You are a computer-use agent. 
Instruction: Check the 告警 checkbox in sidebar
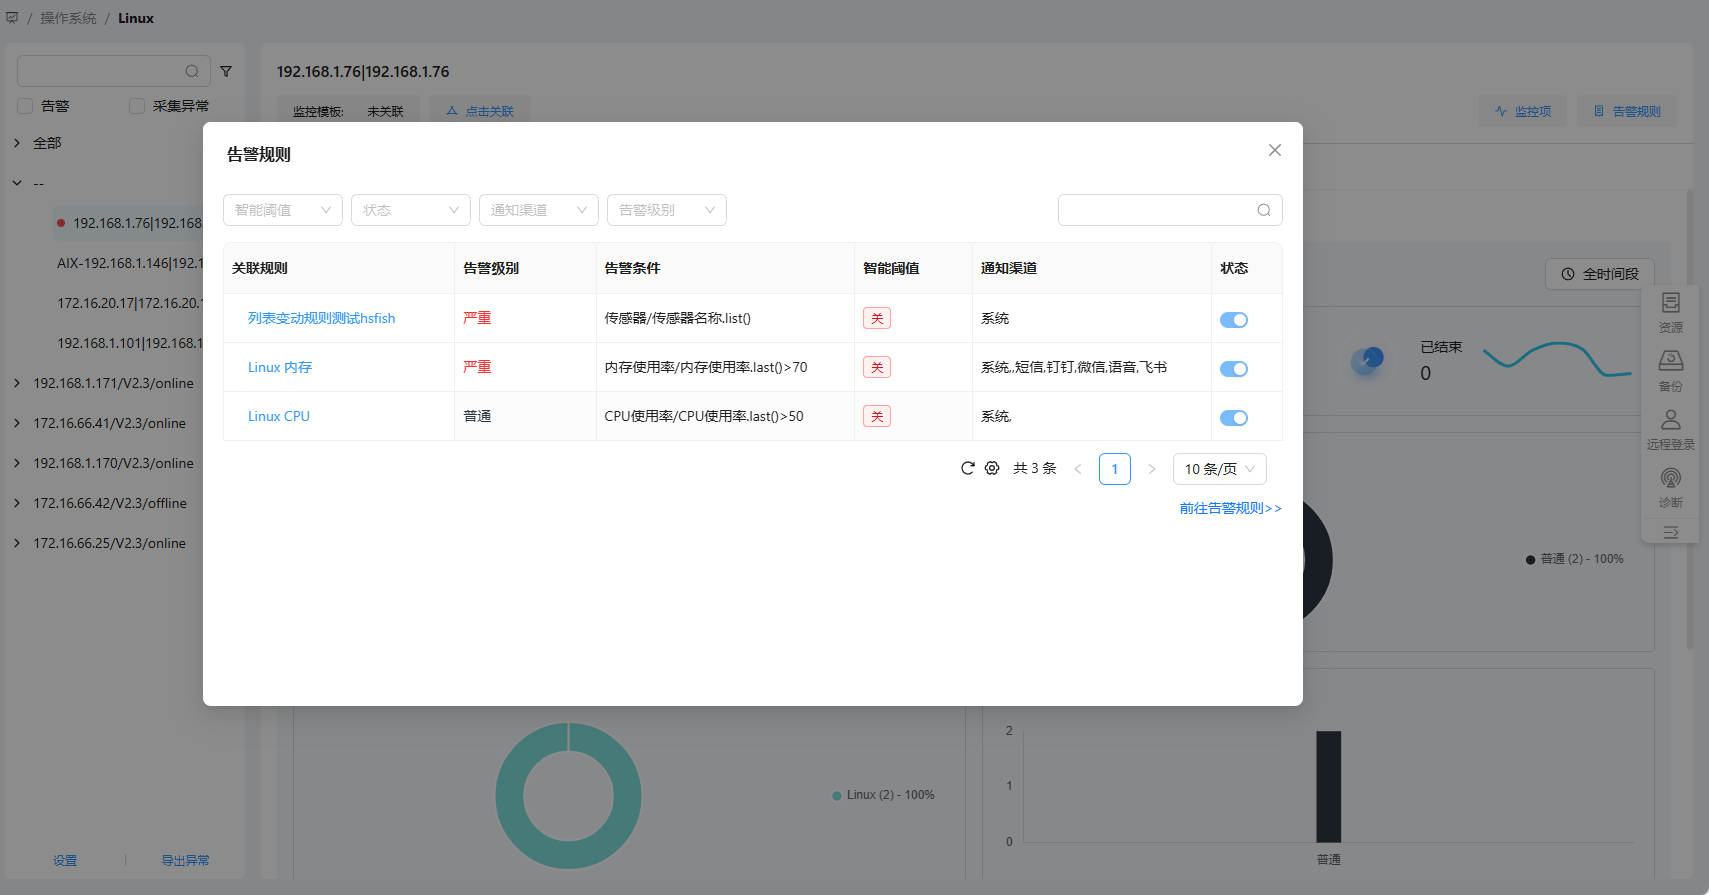[x=26, y=106]
